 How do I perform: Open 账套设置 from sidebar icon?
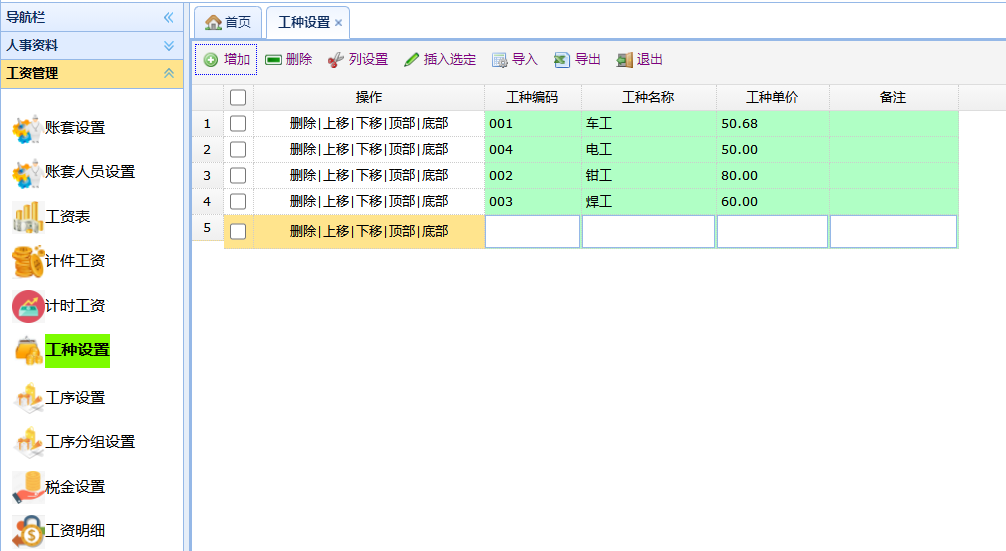(x=27, y=128)
